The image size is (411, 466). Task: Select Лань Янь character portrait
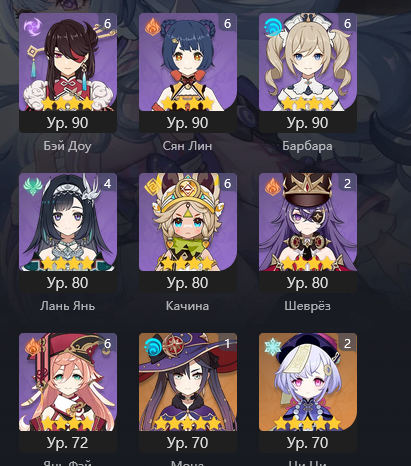[x=68, y=222]
